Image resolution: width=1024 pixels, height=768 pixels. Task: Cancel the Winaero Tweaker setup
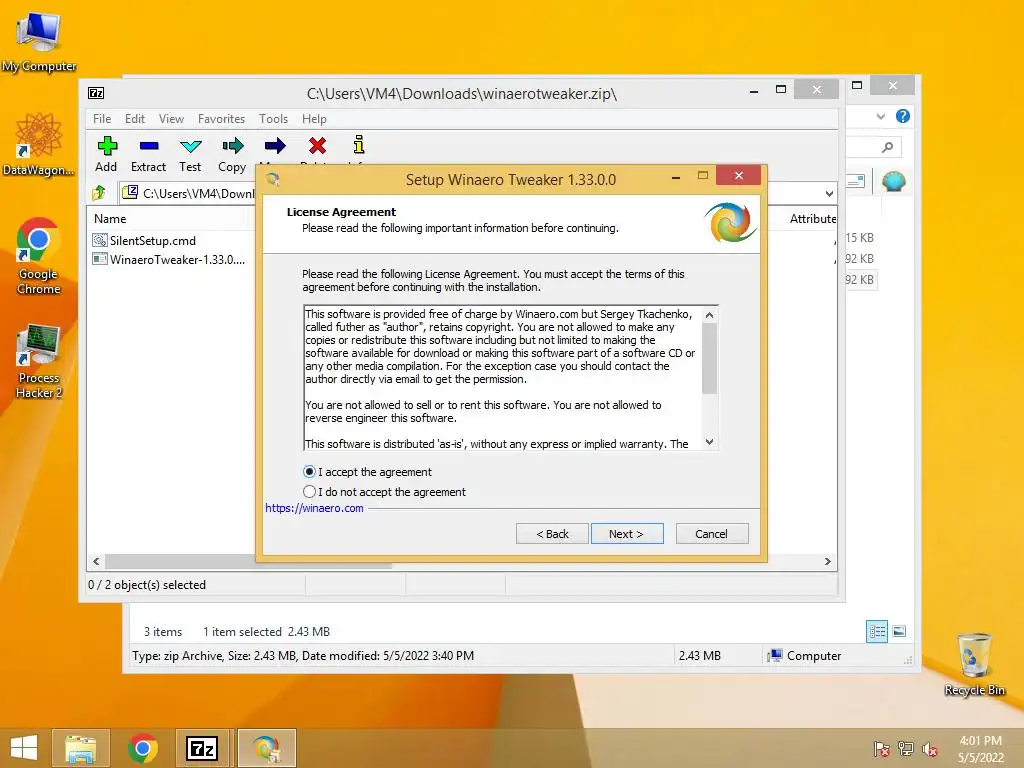(x=712, y=534)
